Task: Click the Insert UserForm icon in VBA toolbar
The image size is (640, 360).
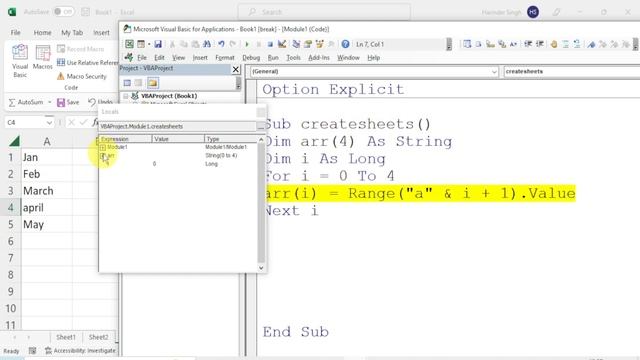Action: pos(141,44)
